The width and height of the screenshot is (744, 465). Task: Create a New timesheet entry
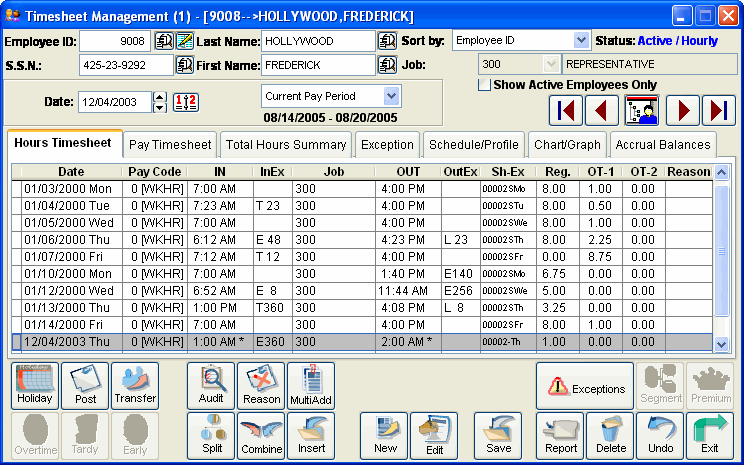point(384,436)
